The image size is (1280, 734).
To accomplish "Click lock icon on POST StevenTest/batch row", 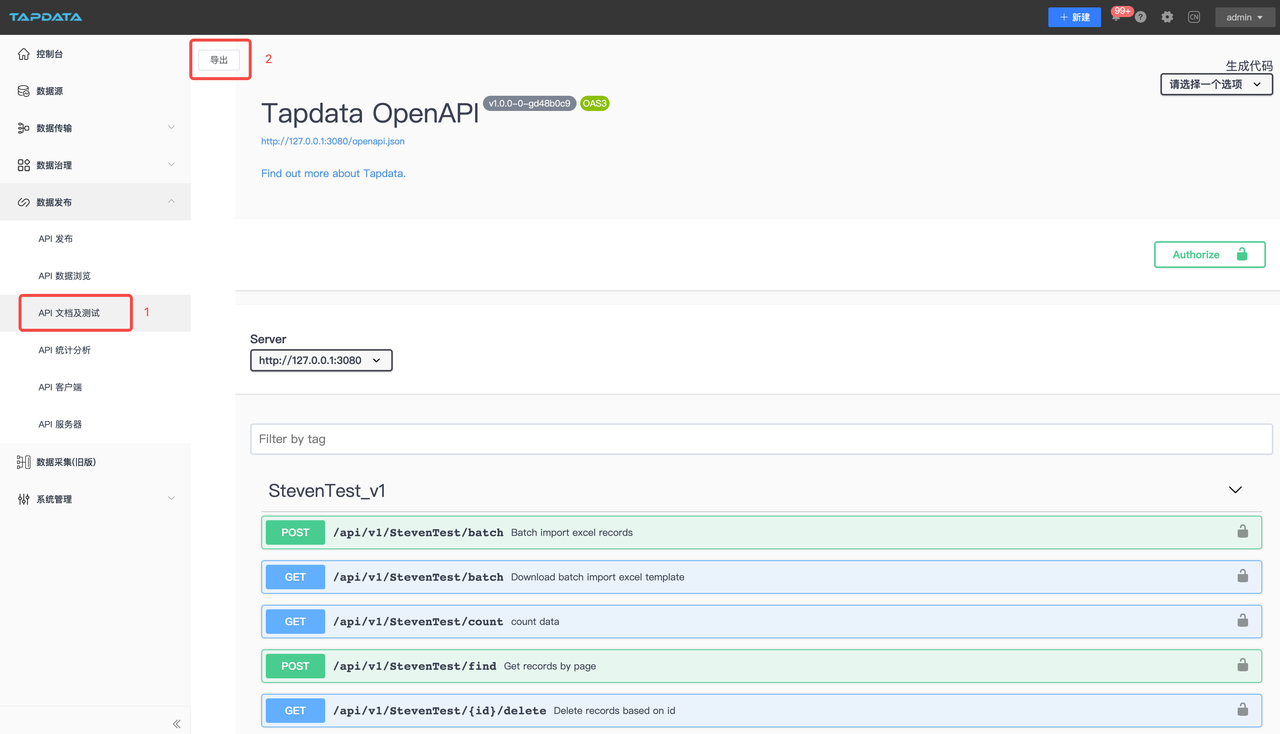I will 1242,532.
